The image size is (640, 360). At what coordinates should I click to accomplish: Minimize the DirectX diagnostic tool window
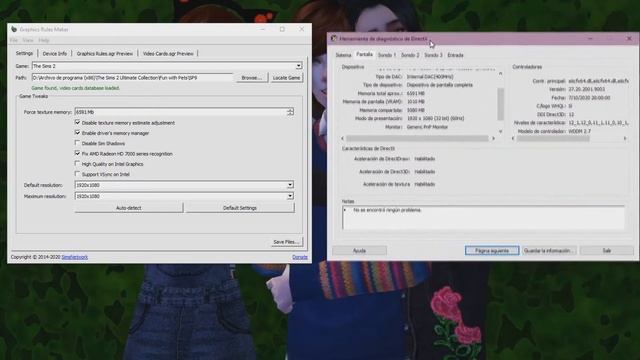(590, 38)
